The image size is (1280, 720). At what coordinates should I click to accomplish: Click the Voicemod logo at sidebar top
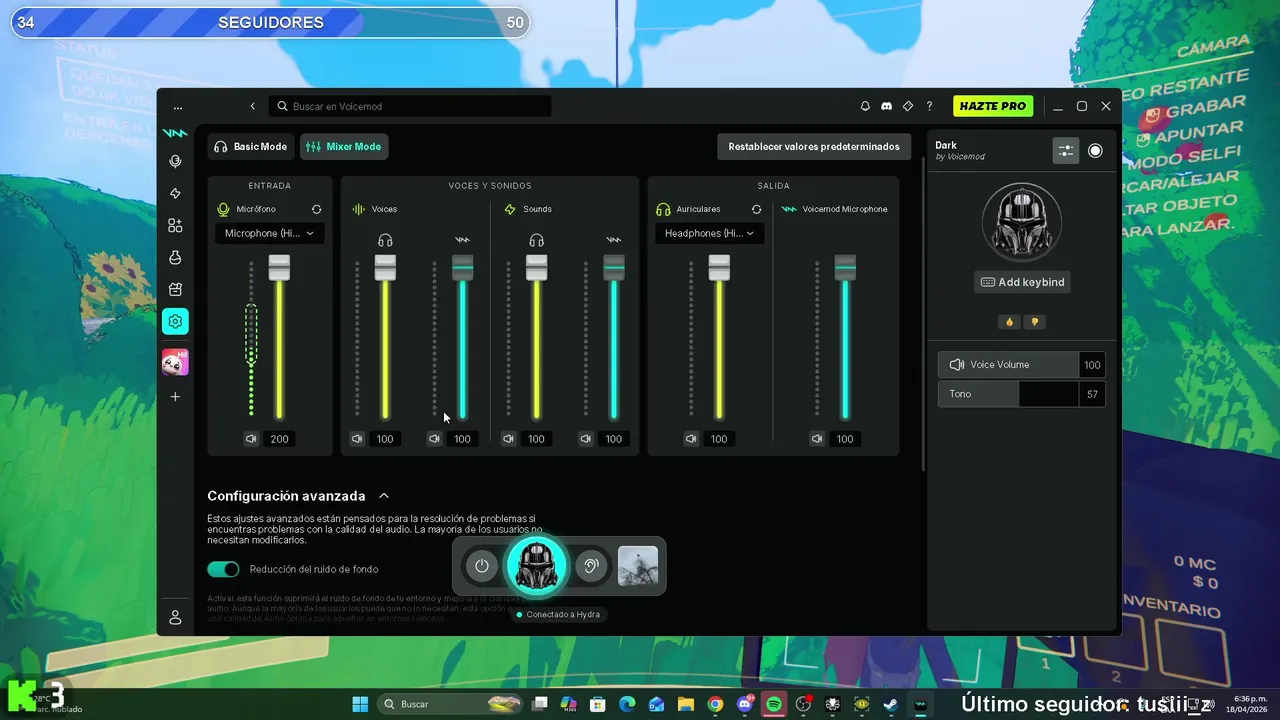(x=175, y=133)
